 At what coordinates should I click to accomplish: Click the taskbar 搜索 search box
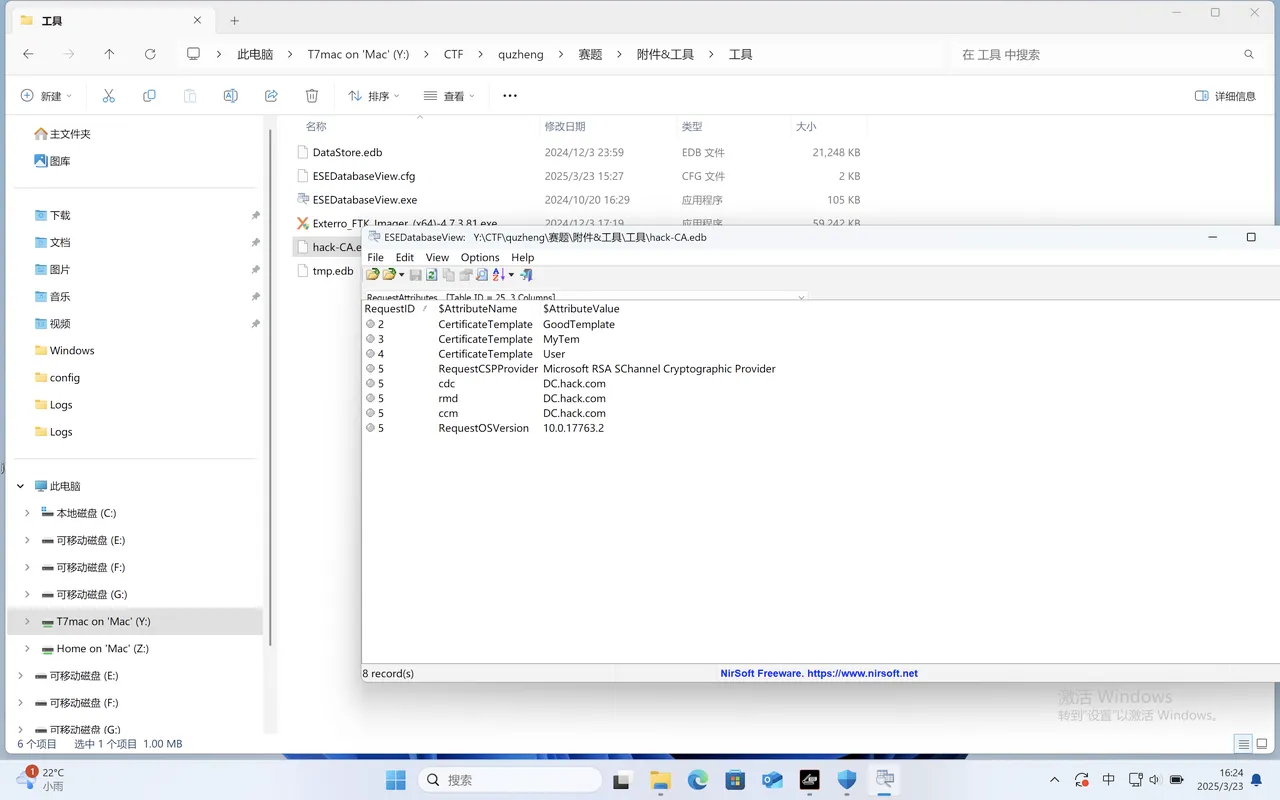click(x=509, y=780)
